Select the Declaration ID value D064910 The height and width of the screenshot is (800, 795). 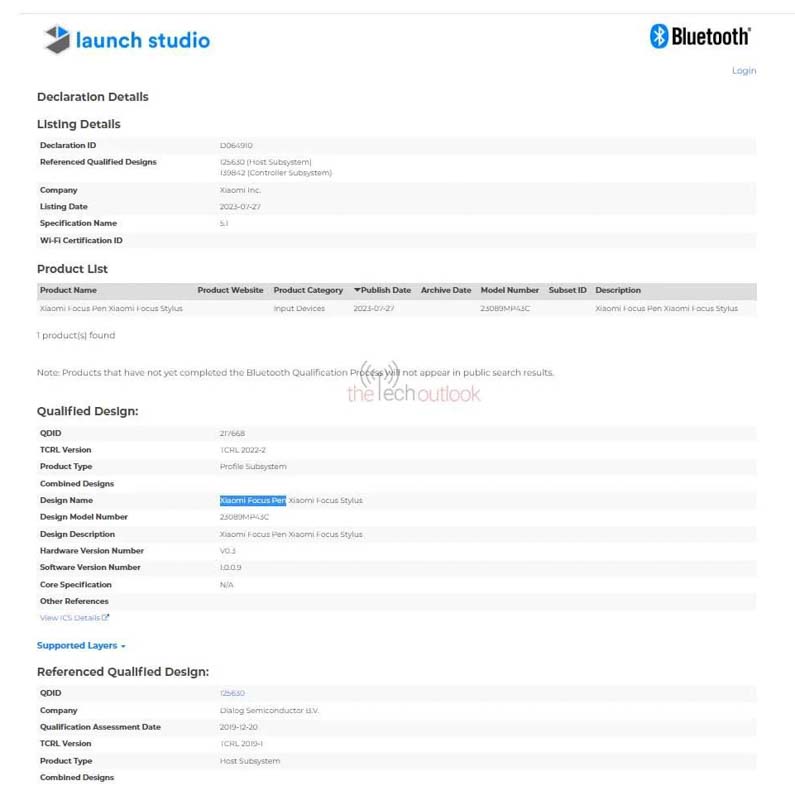(x=236, y=145)
